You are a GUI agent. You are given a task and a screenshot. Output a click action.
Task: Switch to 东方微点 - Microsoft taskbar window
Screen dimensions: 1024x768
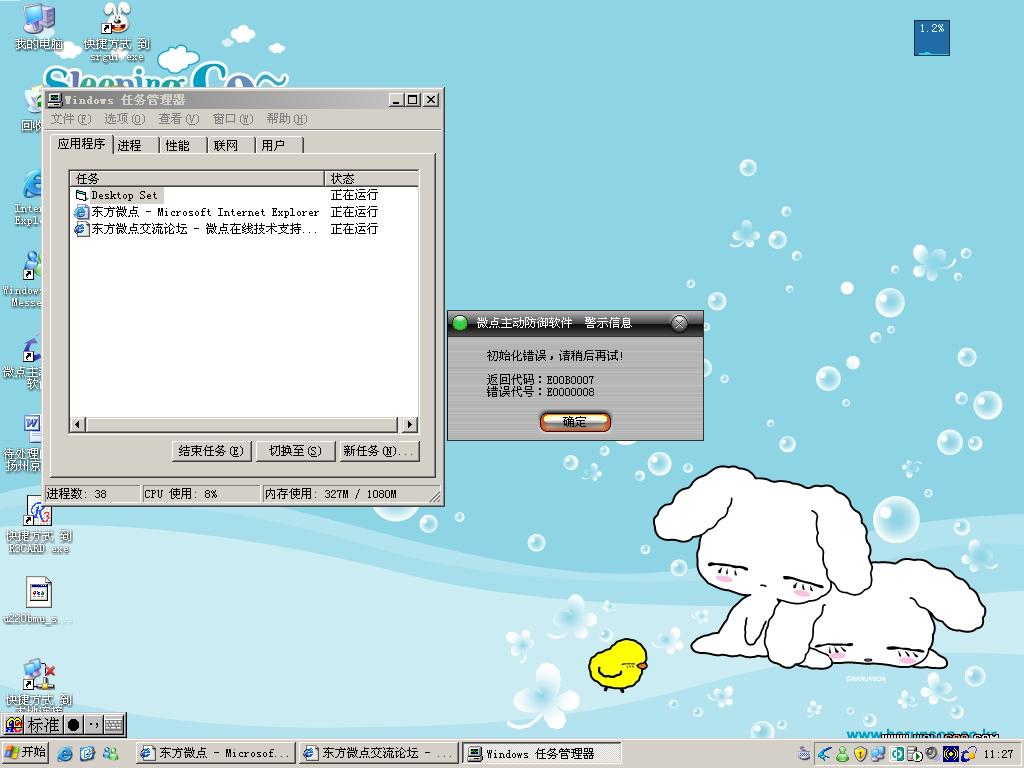click(x=216, y=753)
